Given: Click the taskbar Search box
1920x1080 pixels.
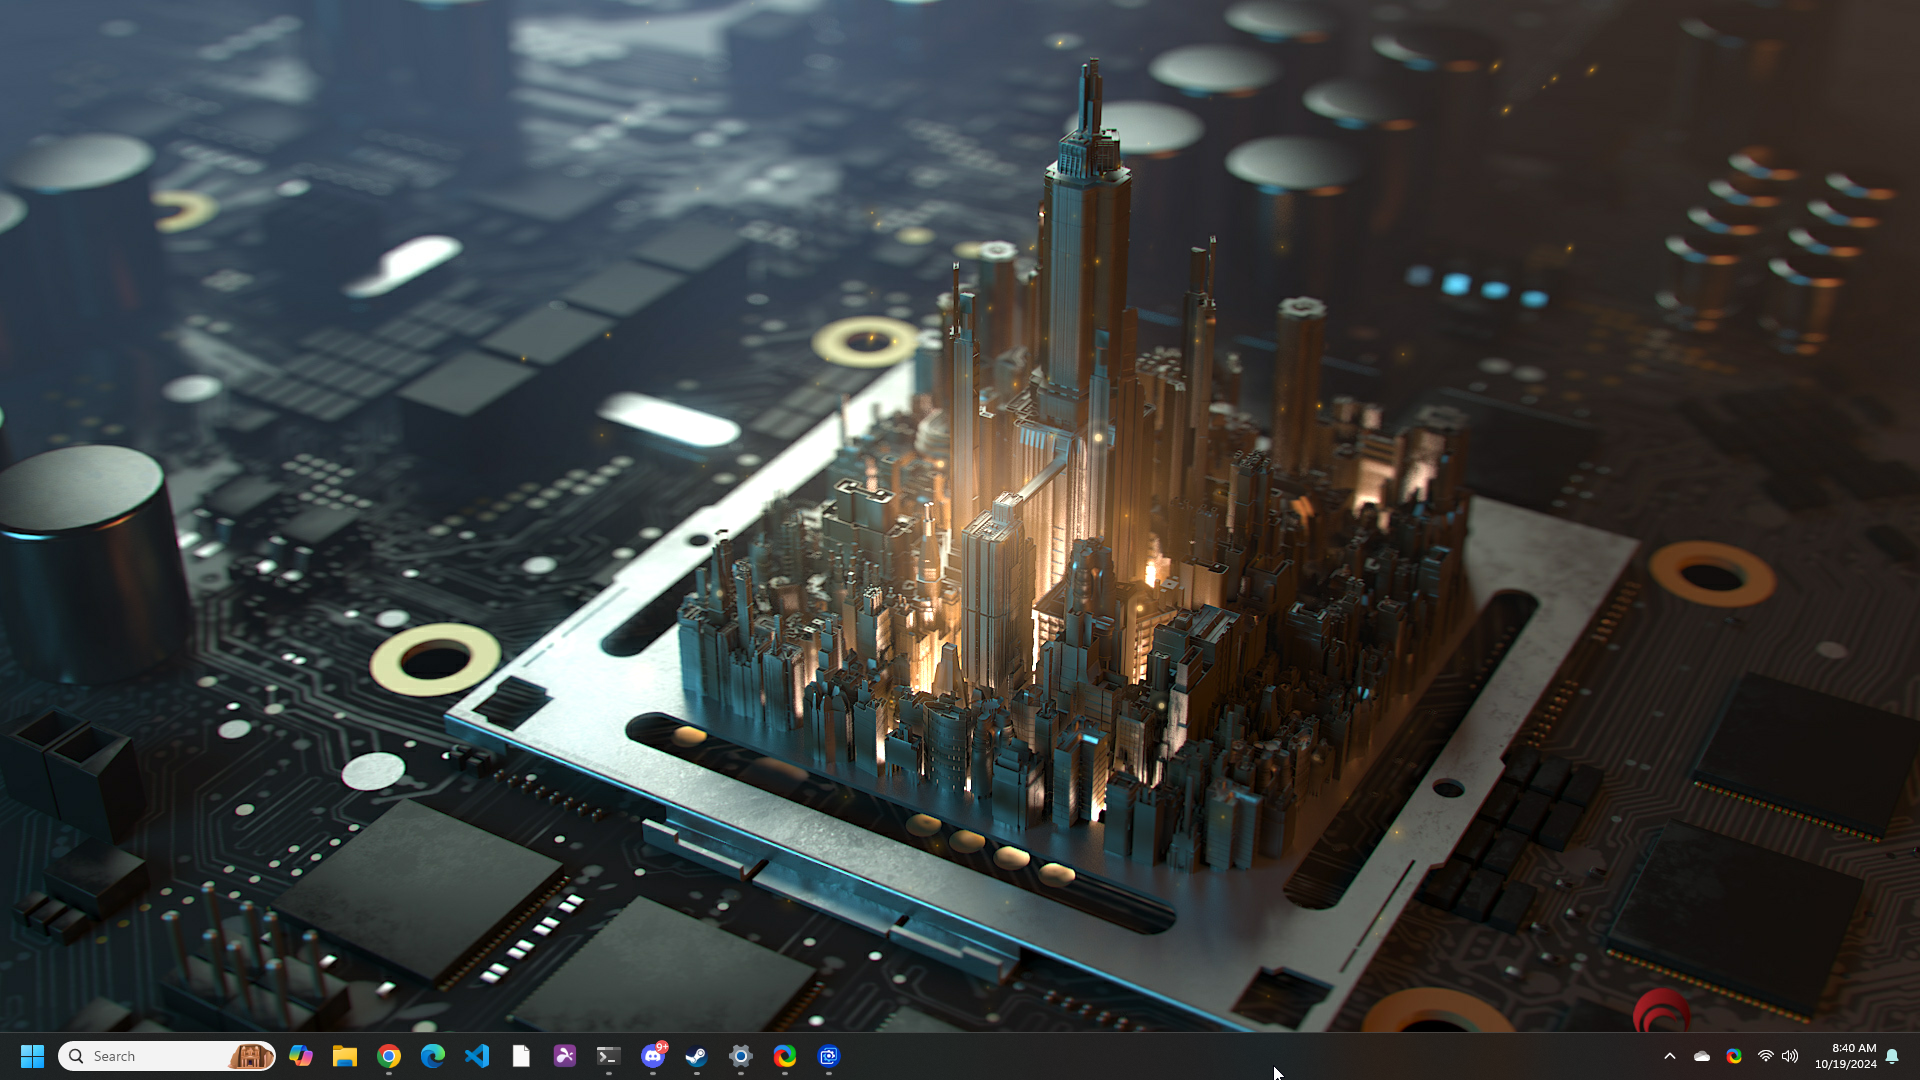Looking at the screenshot, I should pyautogui.click(x=150, y=1056).
